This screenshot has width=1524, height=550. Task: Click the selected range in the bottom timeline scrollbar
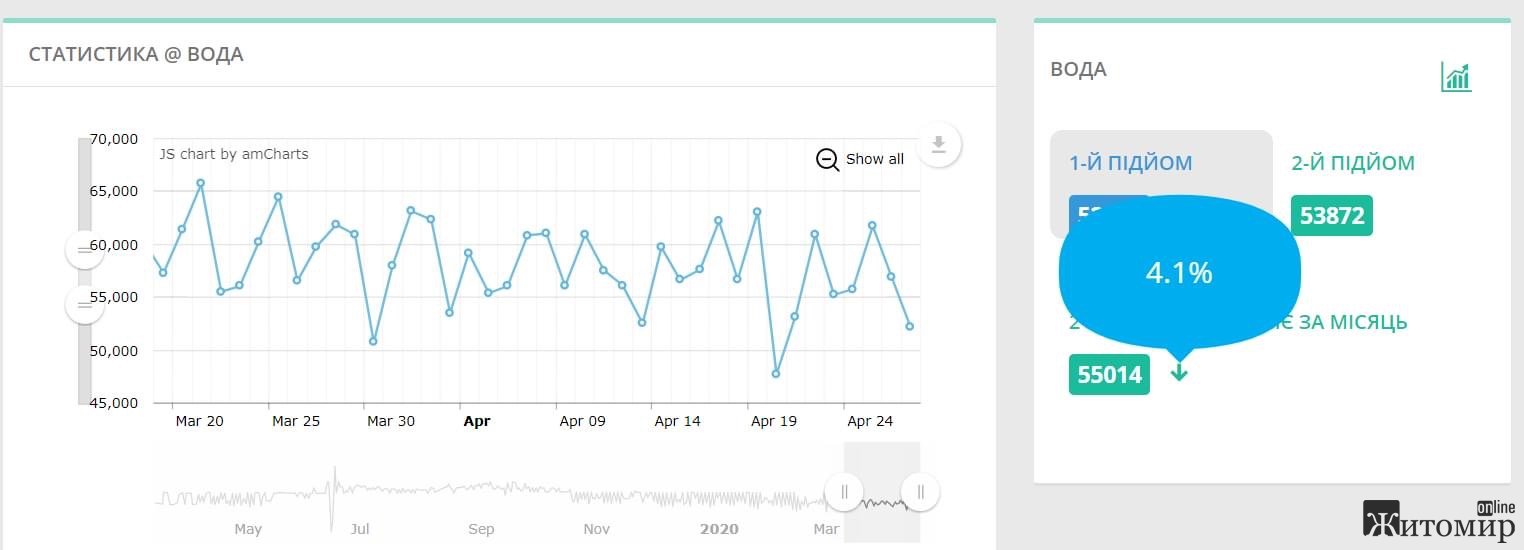tap(882, 492)
